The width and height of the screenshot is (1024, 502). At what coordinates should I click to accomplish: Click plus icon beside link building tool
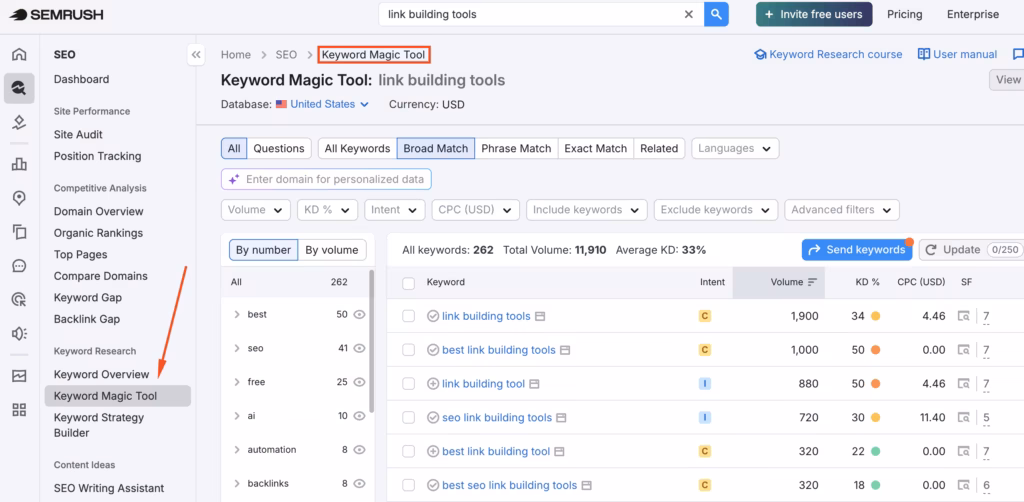pyautogui.click(x=432, y=384)
